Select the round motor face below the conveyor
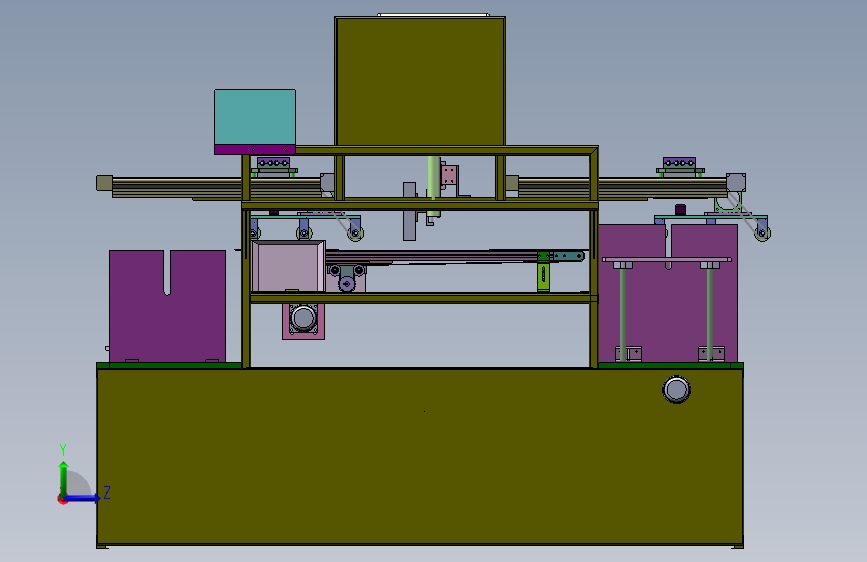 pos(304,318)
